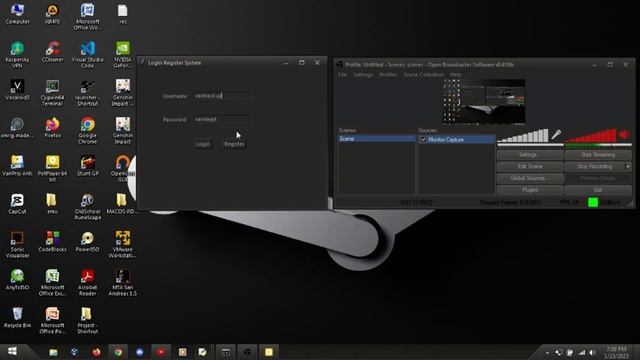The height and width of the screenshot is (360, 640).
Task: Open MTA San Andreas 1.5 desktop icon
Action: pyautogui.click(x=122, y=282)
